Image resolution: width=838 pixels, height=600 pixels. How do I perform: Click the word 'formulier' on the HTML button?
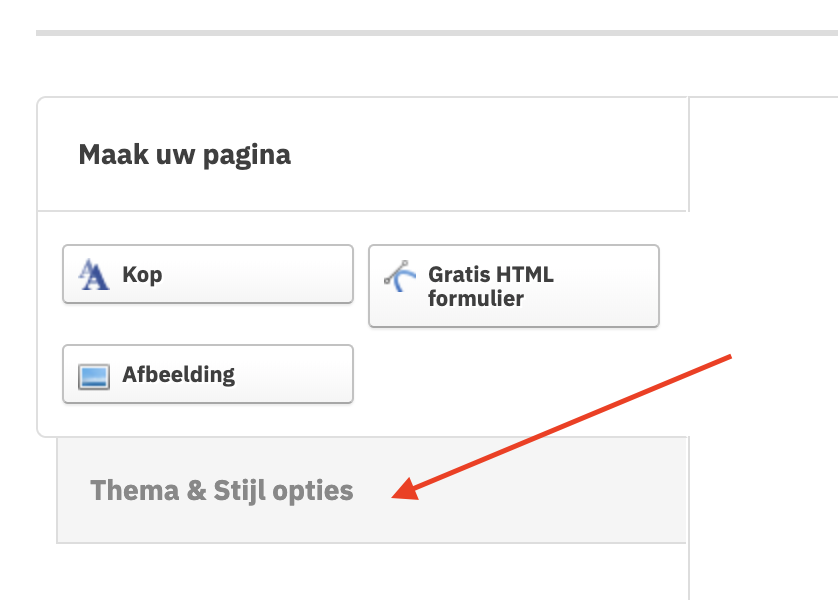point(476,298)
